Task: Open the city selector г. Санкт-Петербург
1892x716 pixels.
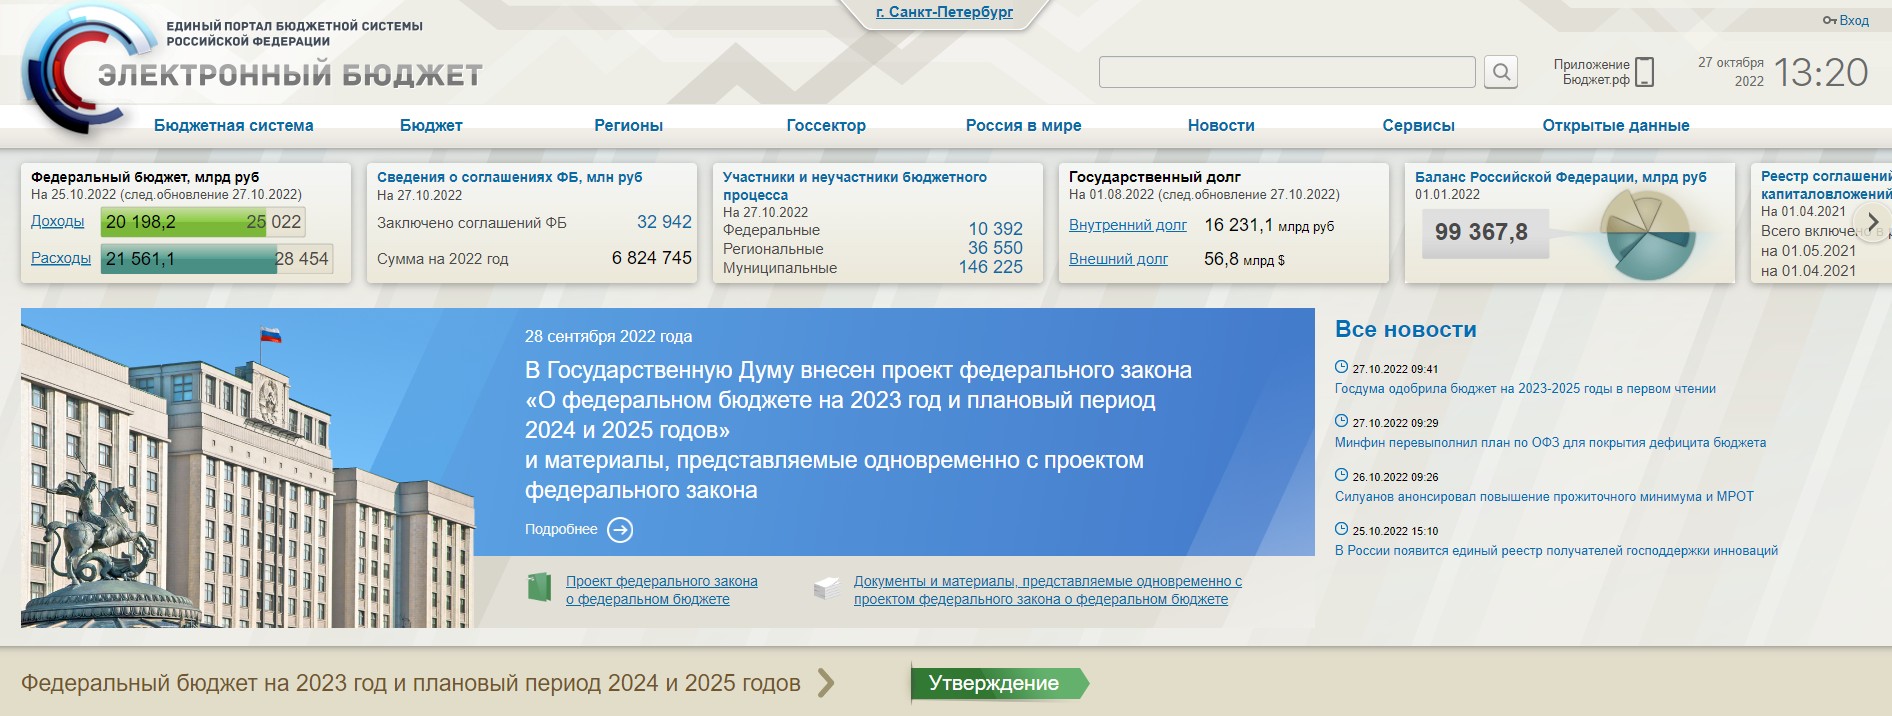Action: (x=944, y=12)
